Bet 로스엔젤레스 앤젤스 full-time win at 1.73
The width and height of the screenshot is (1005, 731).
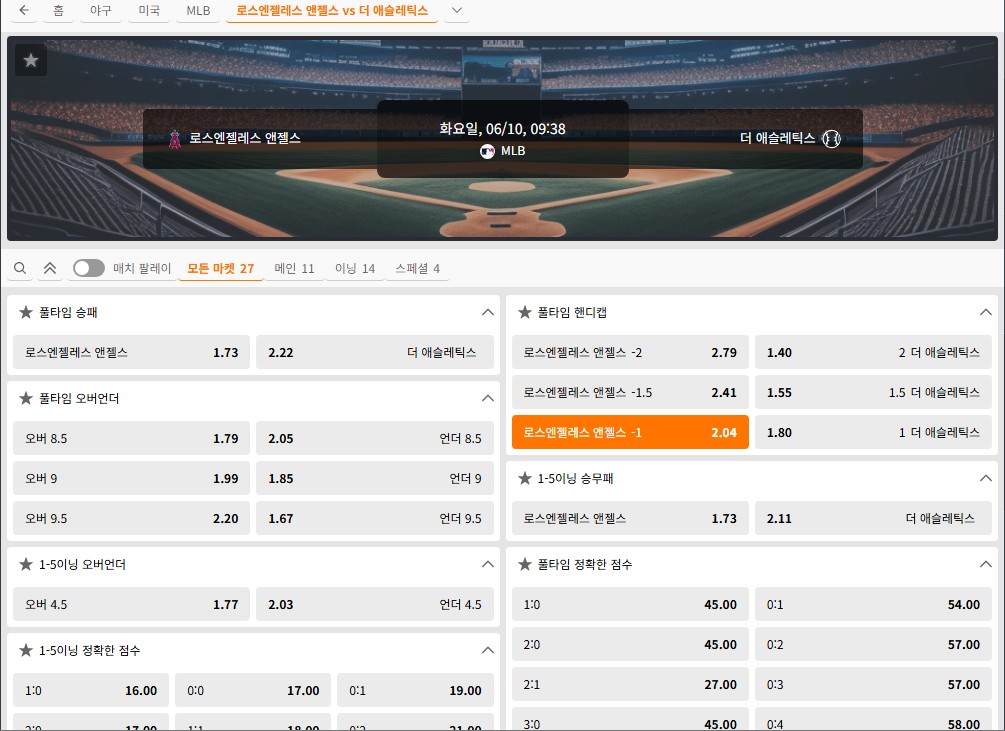131,352
